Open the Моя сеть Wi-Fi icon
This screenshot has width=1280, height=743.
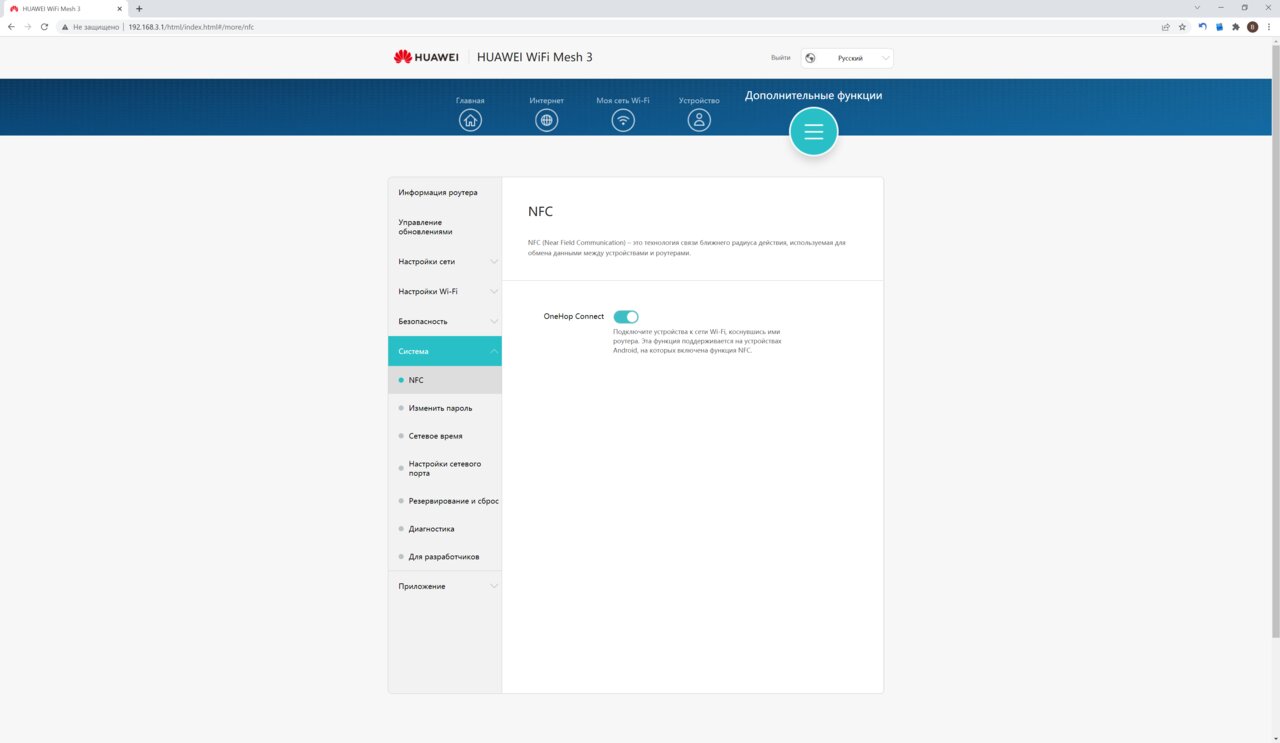pos(623,120)
